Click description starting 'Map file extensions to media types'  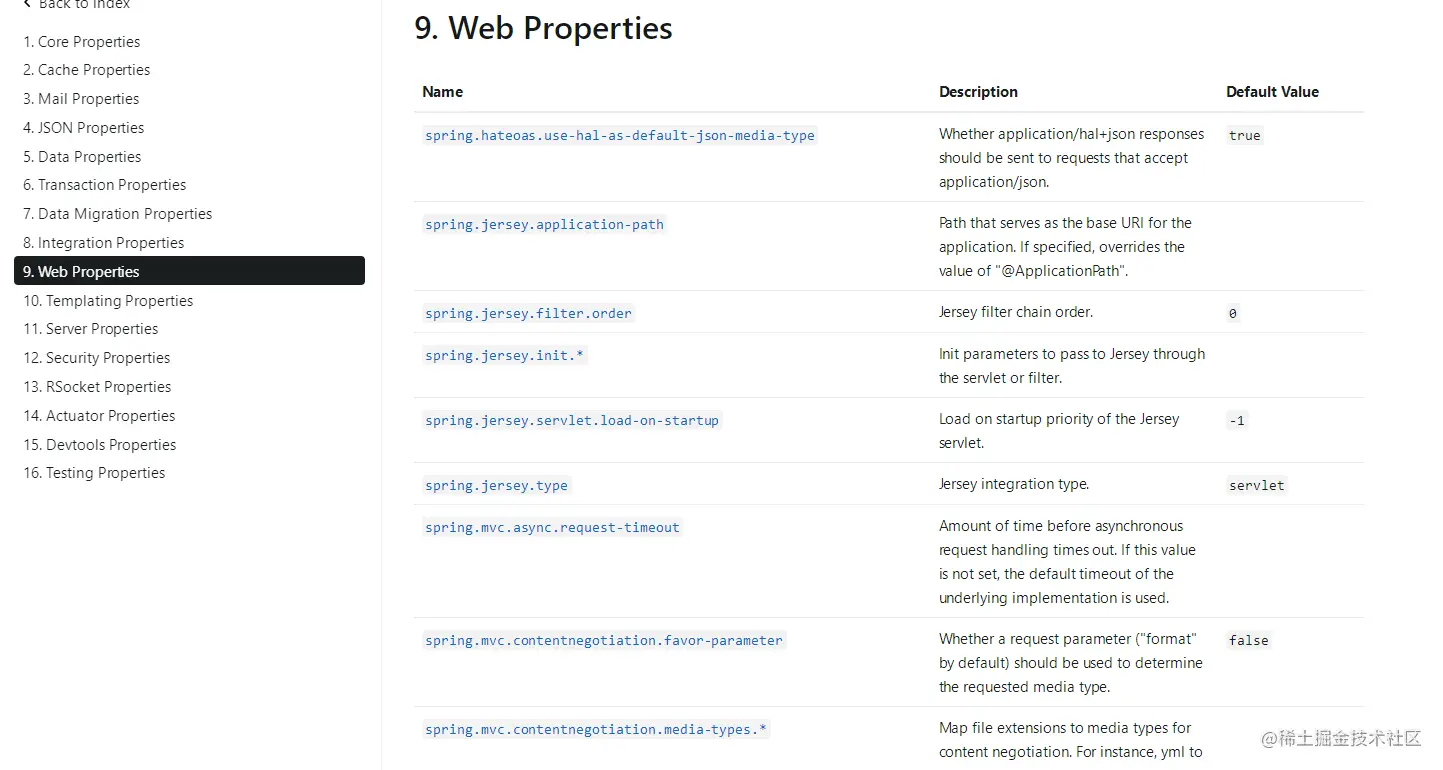coord(1071,740)
